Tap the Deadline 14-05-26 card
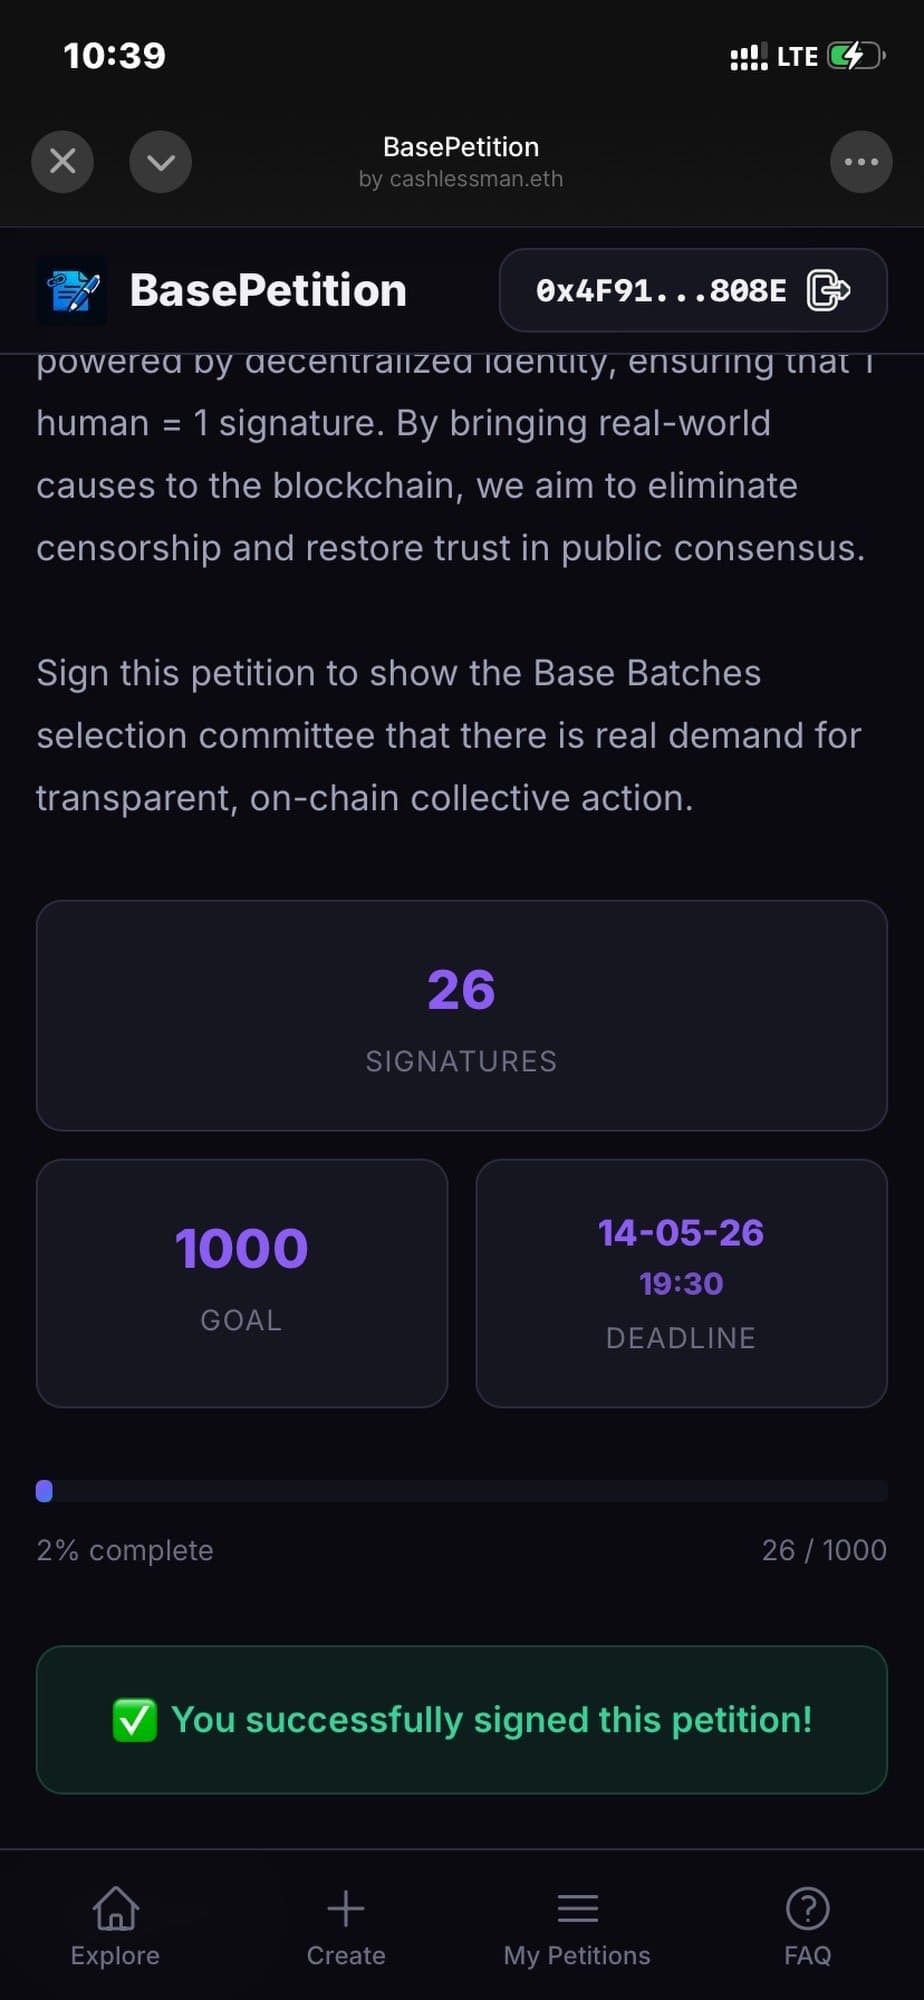Screen dimensions: 924x2000 [x=681, y=1282]
